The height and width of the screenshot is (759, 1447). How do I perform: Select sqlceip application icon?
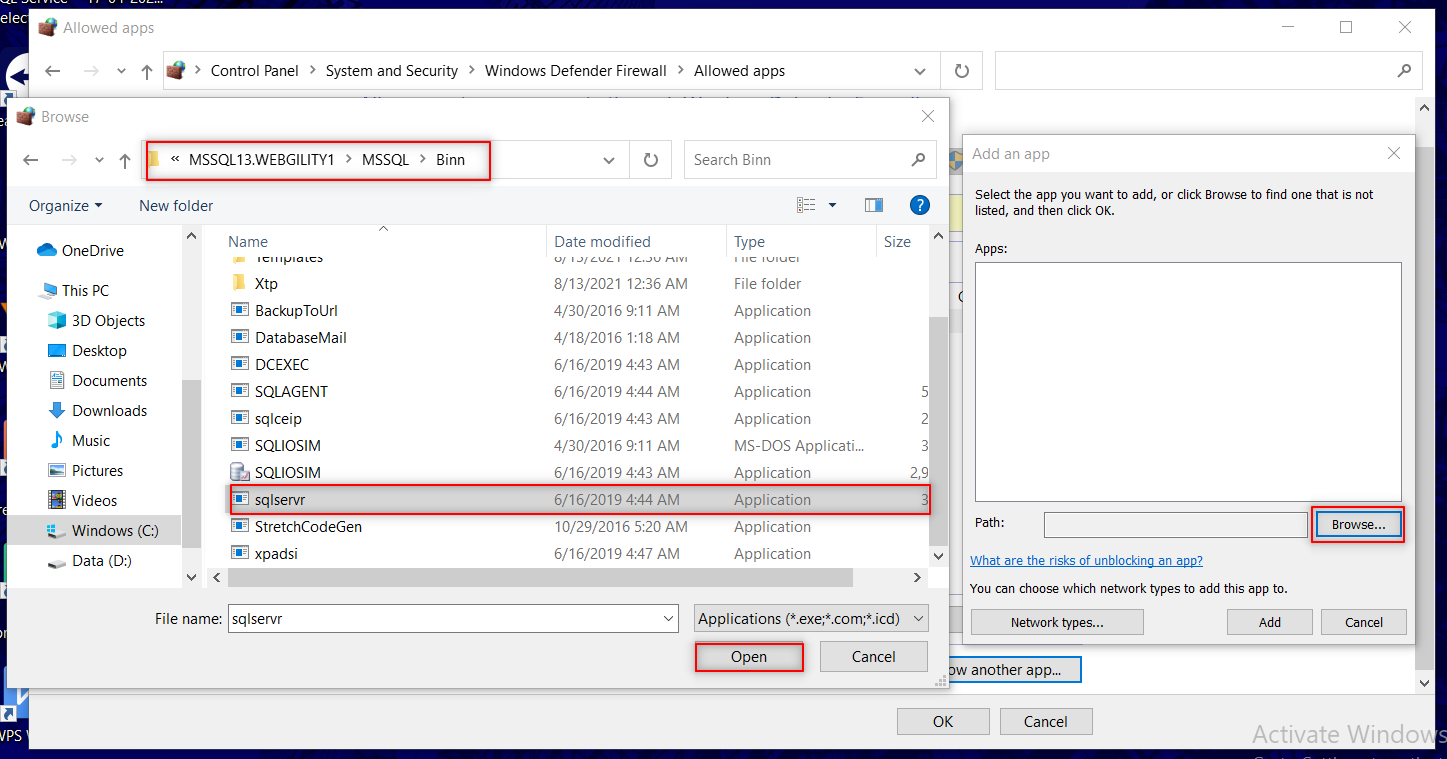coord(239,419)
